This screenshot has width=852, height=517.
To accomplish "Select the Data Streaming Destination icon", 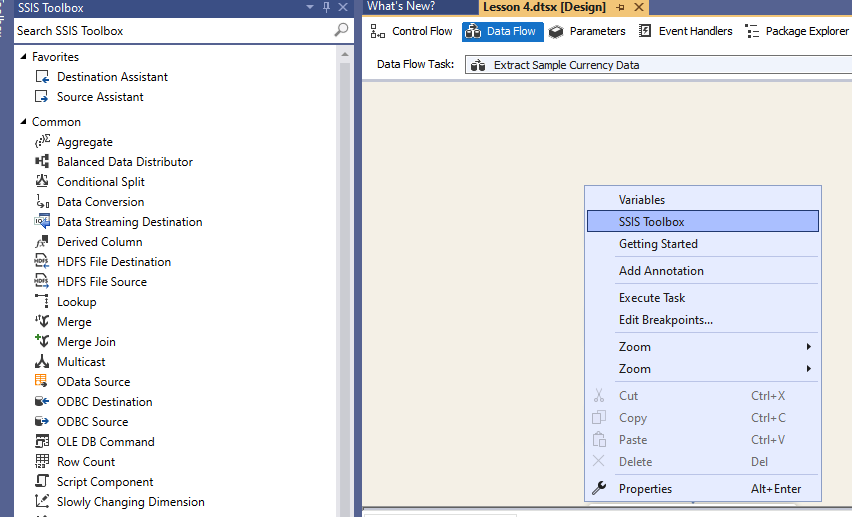I will [42, 221].
